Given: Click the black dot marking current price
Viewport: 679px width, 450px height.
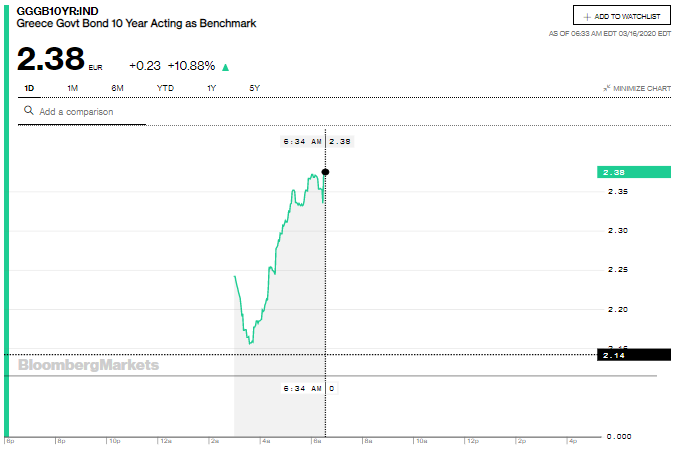Looking at the screenshot, I should tap(325, 172).
